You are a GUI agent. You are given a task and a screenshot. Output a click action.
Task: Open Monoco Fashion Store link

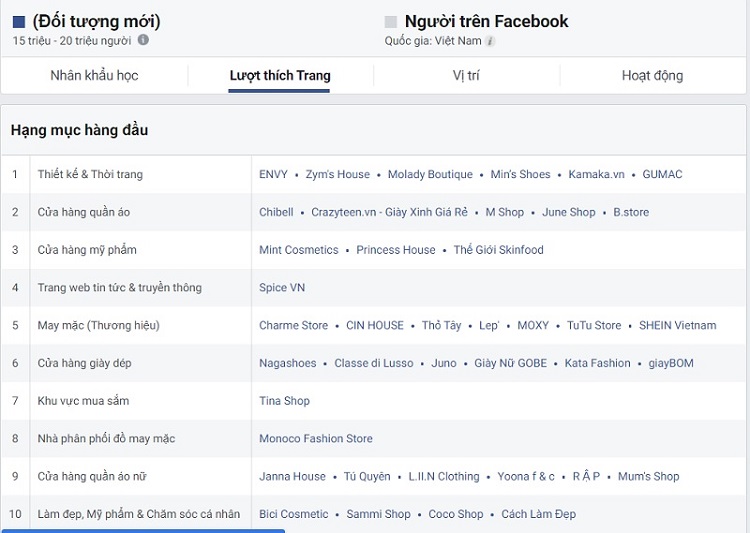coord(316,439)
